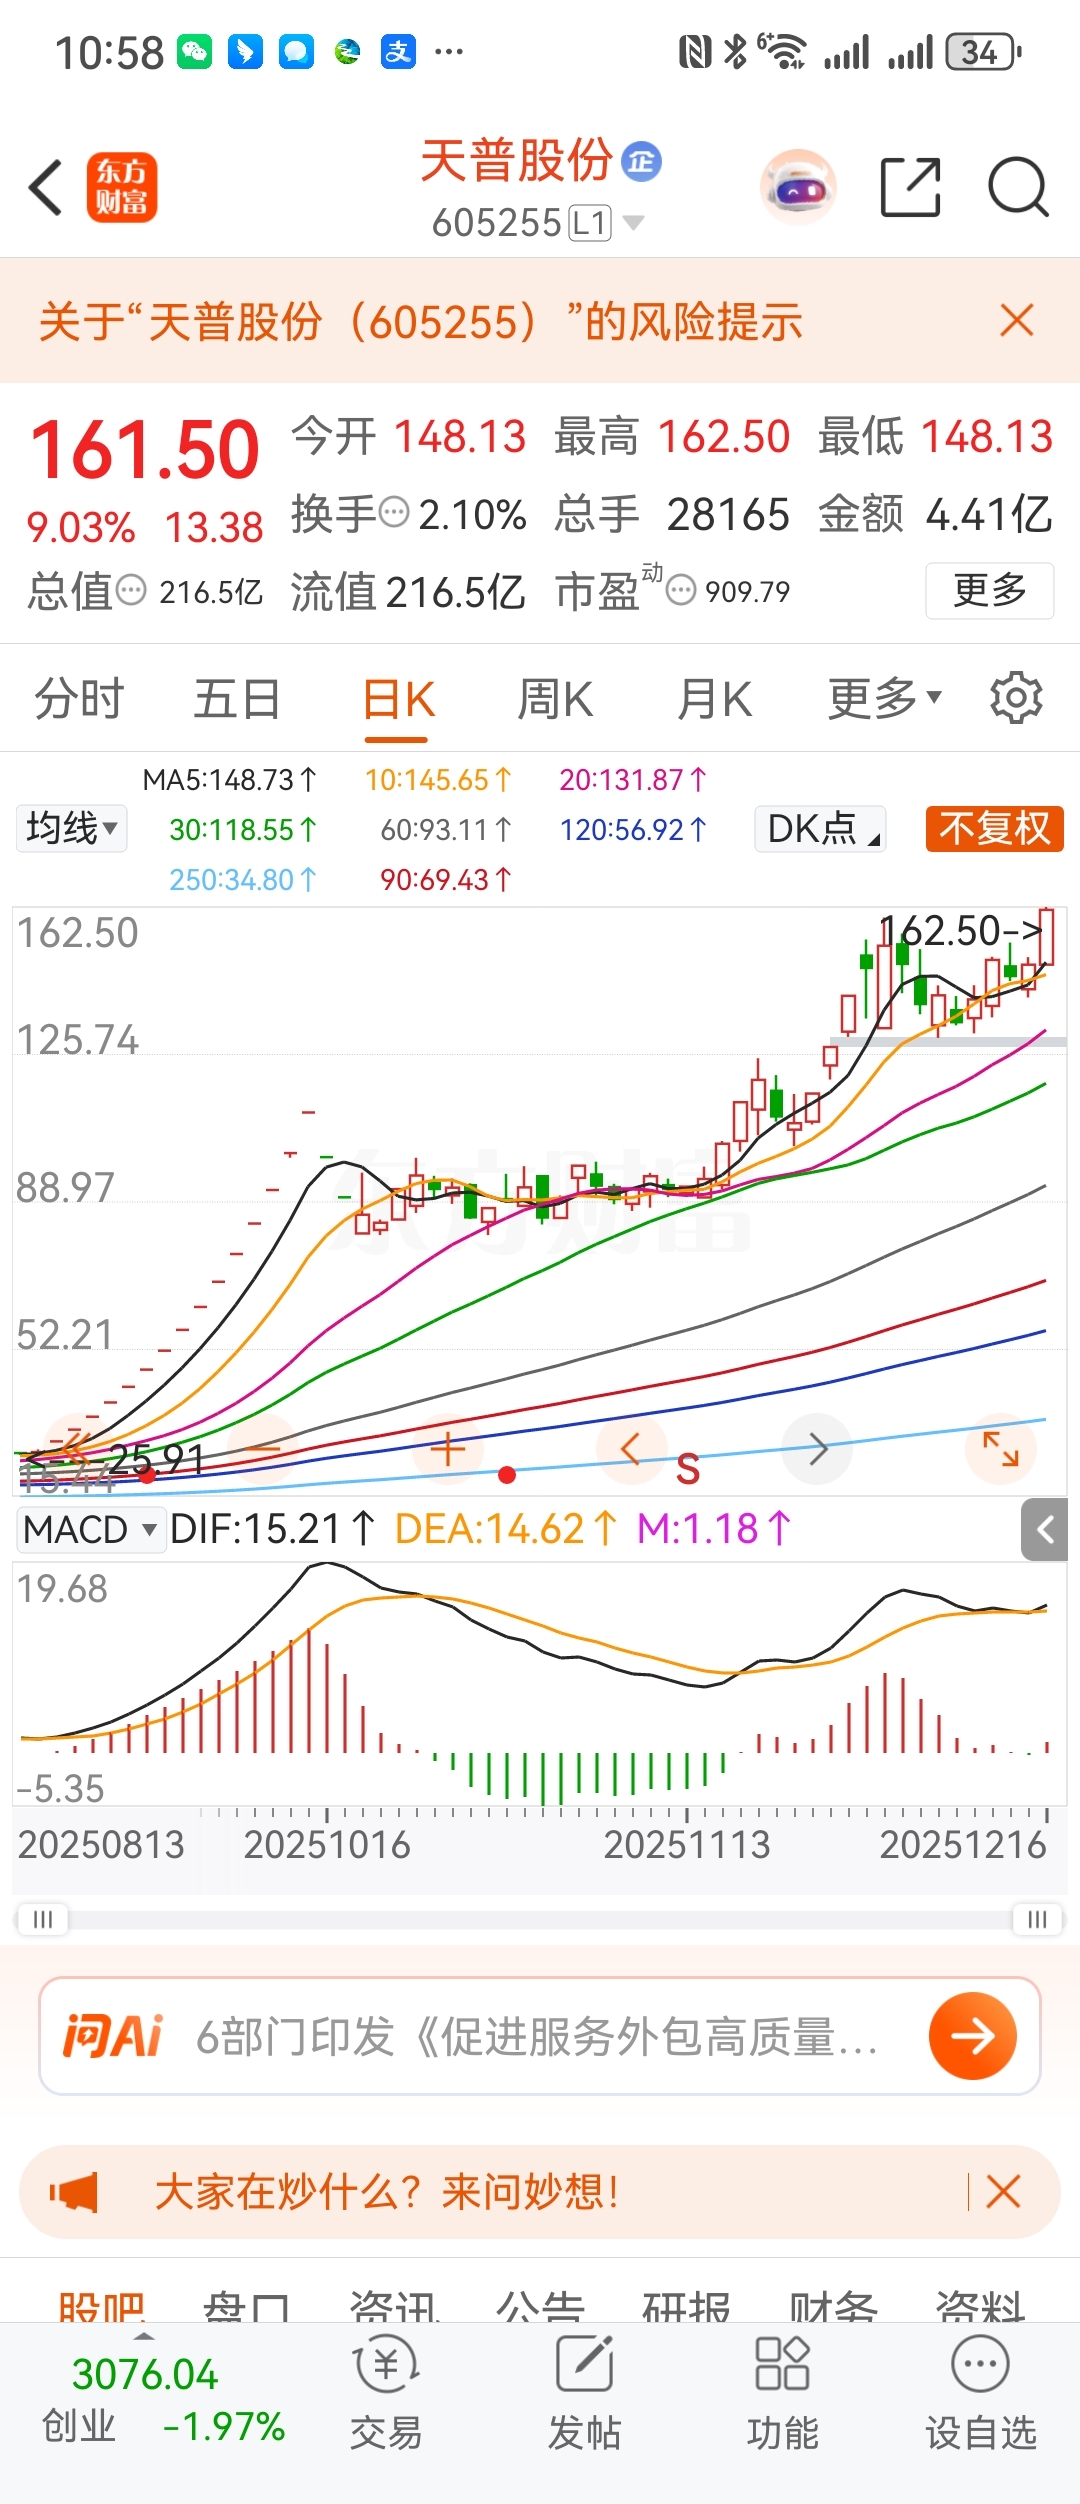
Task: Switch to the 分时 tab
Action: tap(79, 698)
